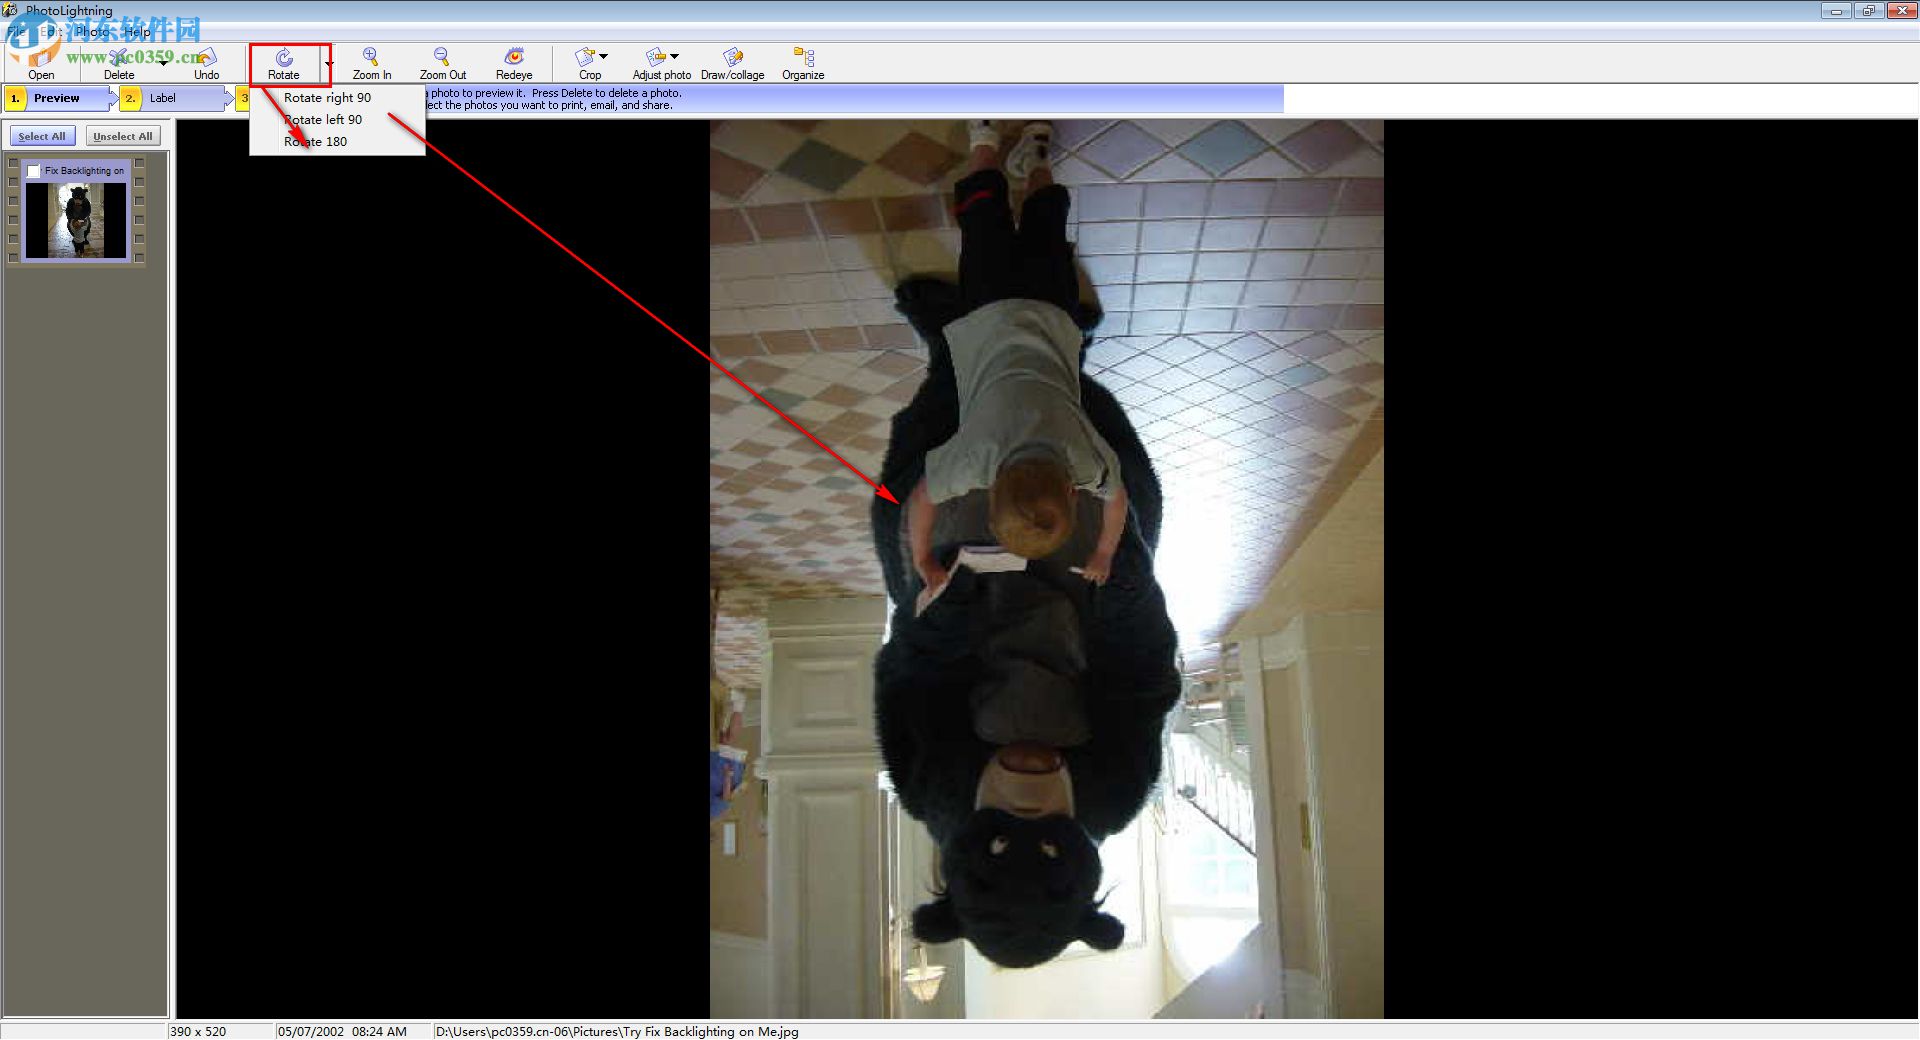
Task: Switch to step 1 Preview tab
Action: (58, 98)
